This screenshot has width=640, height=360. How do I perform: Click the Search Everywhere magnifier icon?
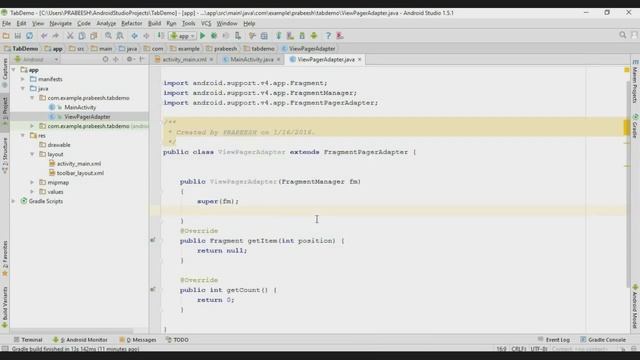coord(622,36)
